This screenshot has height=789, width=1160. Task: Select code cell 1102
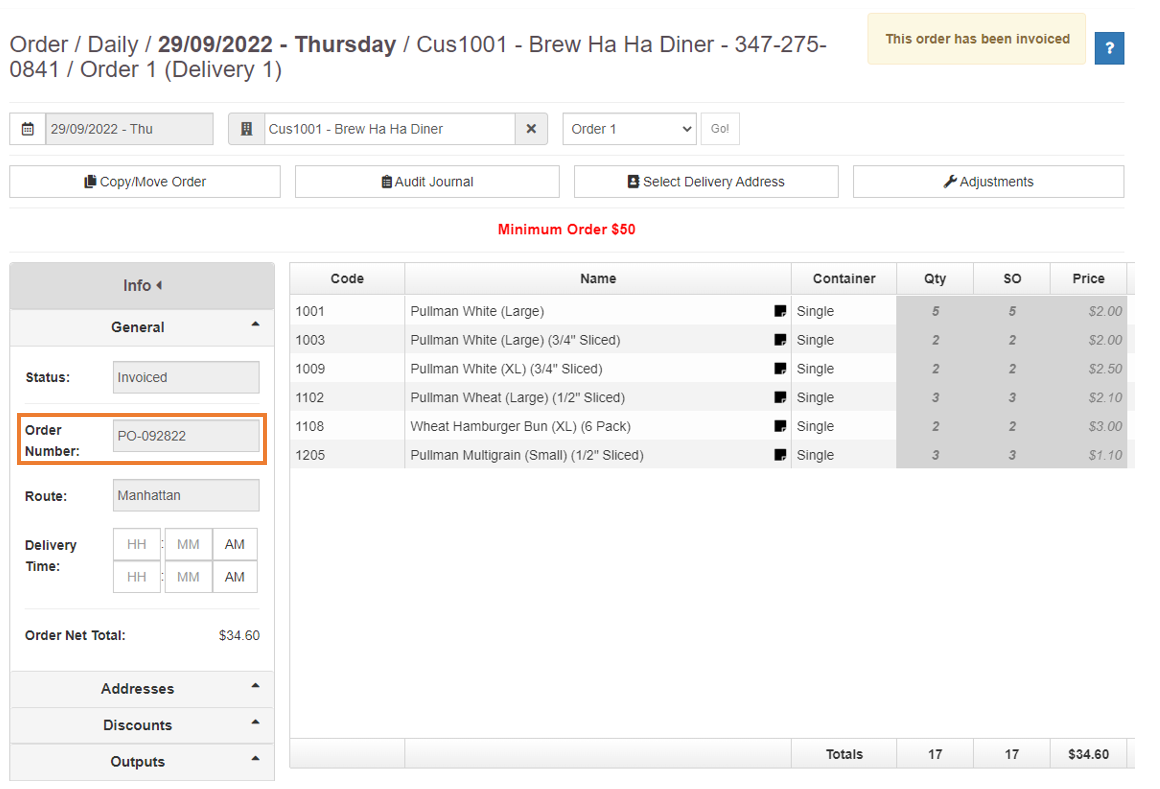click(x=347, y=398)
